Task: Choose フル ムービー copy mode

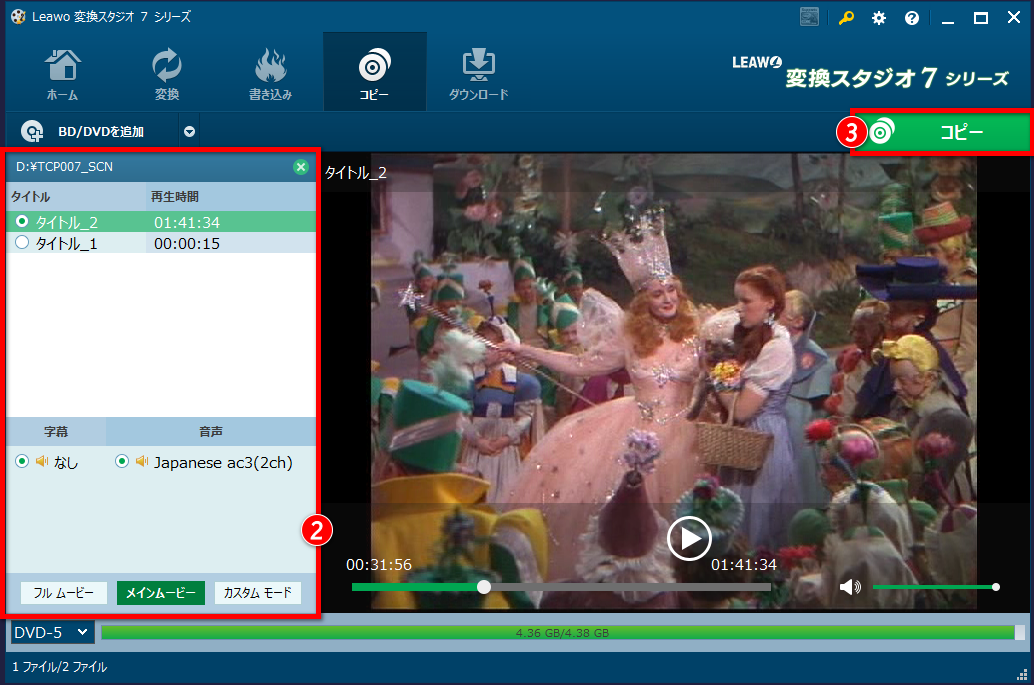Action: (63, 593)
